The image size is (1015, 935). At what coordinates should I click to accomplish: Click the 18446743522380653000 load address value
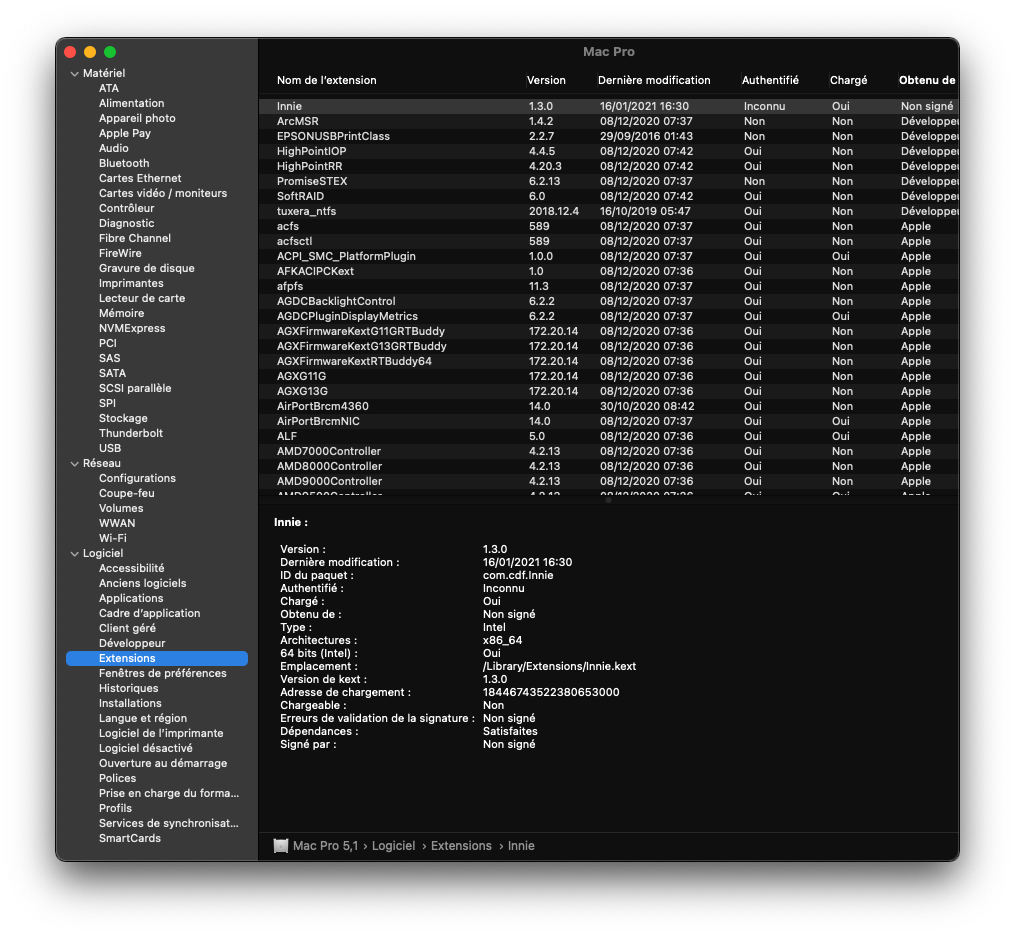[x=551, y=692]
